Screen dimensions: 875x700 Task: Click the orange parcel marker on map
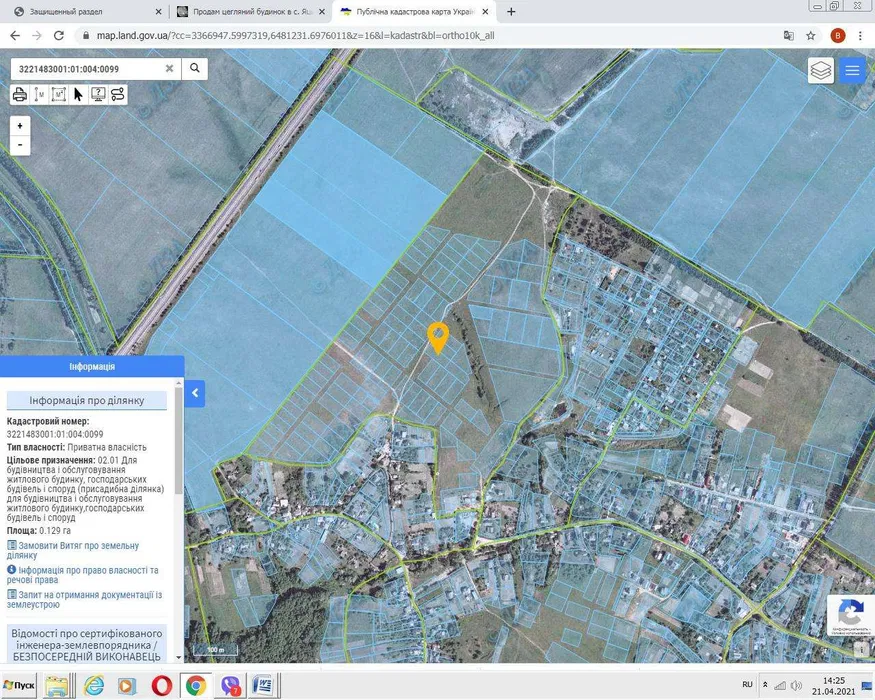tap(437, 336)
